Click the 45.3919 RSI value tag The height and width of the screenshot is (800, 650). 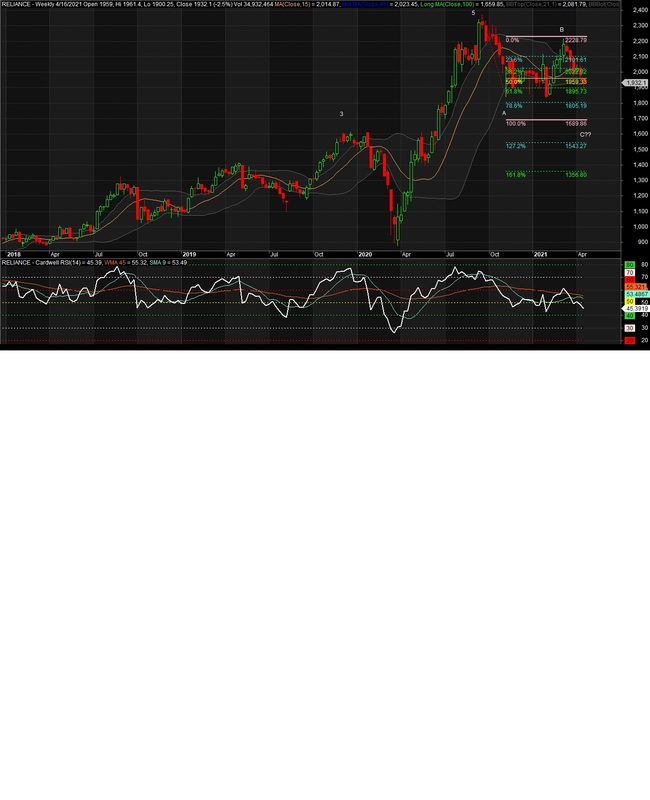coord(636,309)
